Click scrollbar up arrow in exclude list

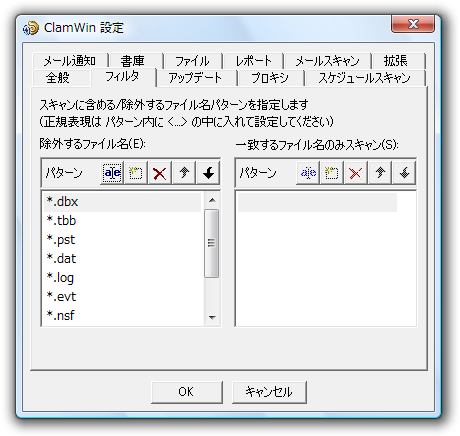click(212, 200)
